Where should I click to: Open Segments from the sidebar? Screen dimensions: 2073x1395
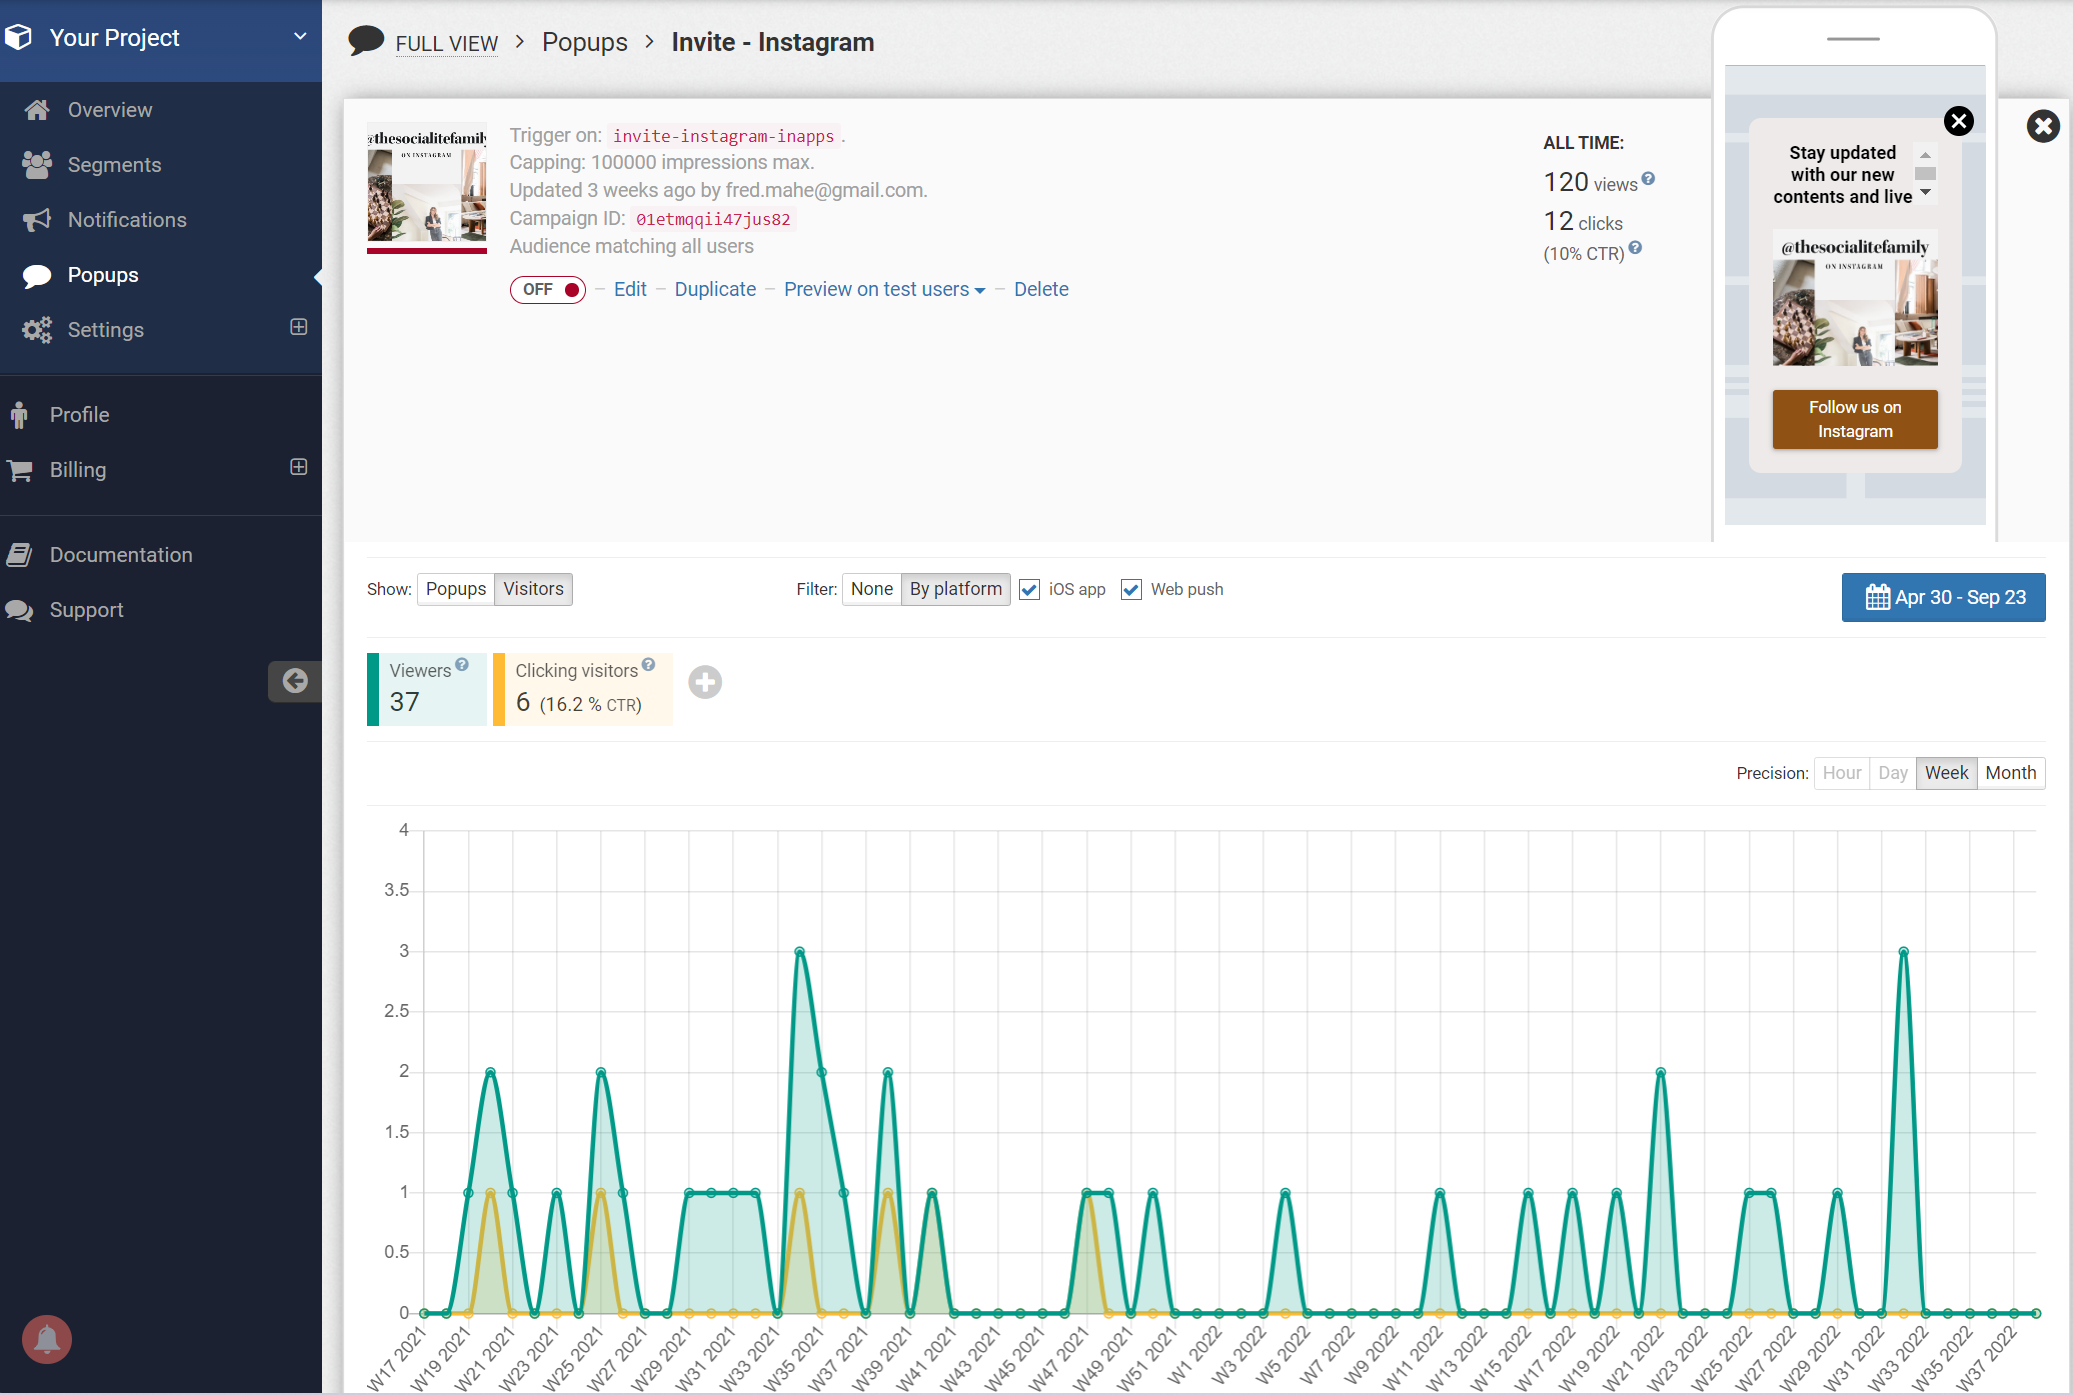click(x=114, y=165)
